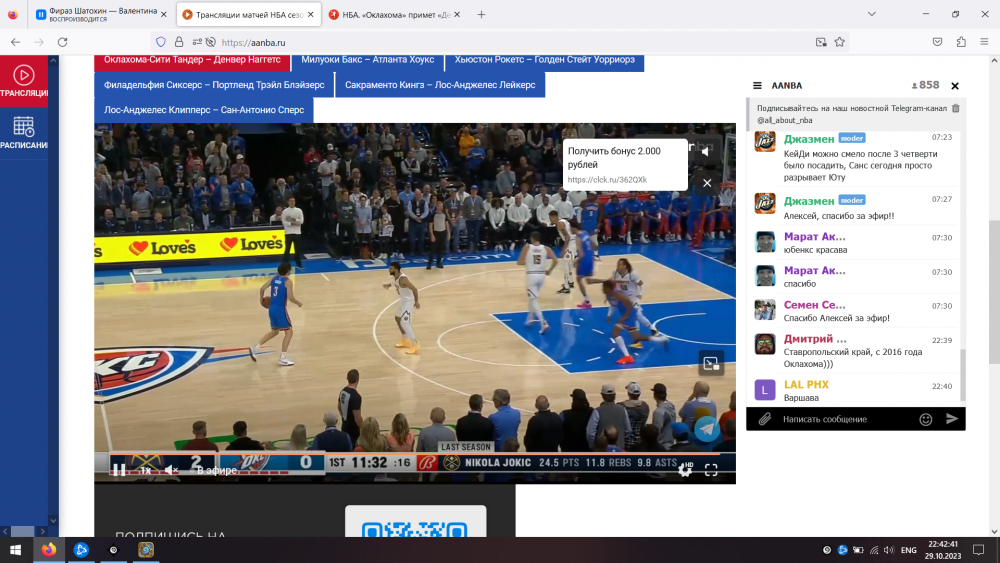
Task: Open Расписание in the left sidebar
Action: pos(23,133)
